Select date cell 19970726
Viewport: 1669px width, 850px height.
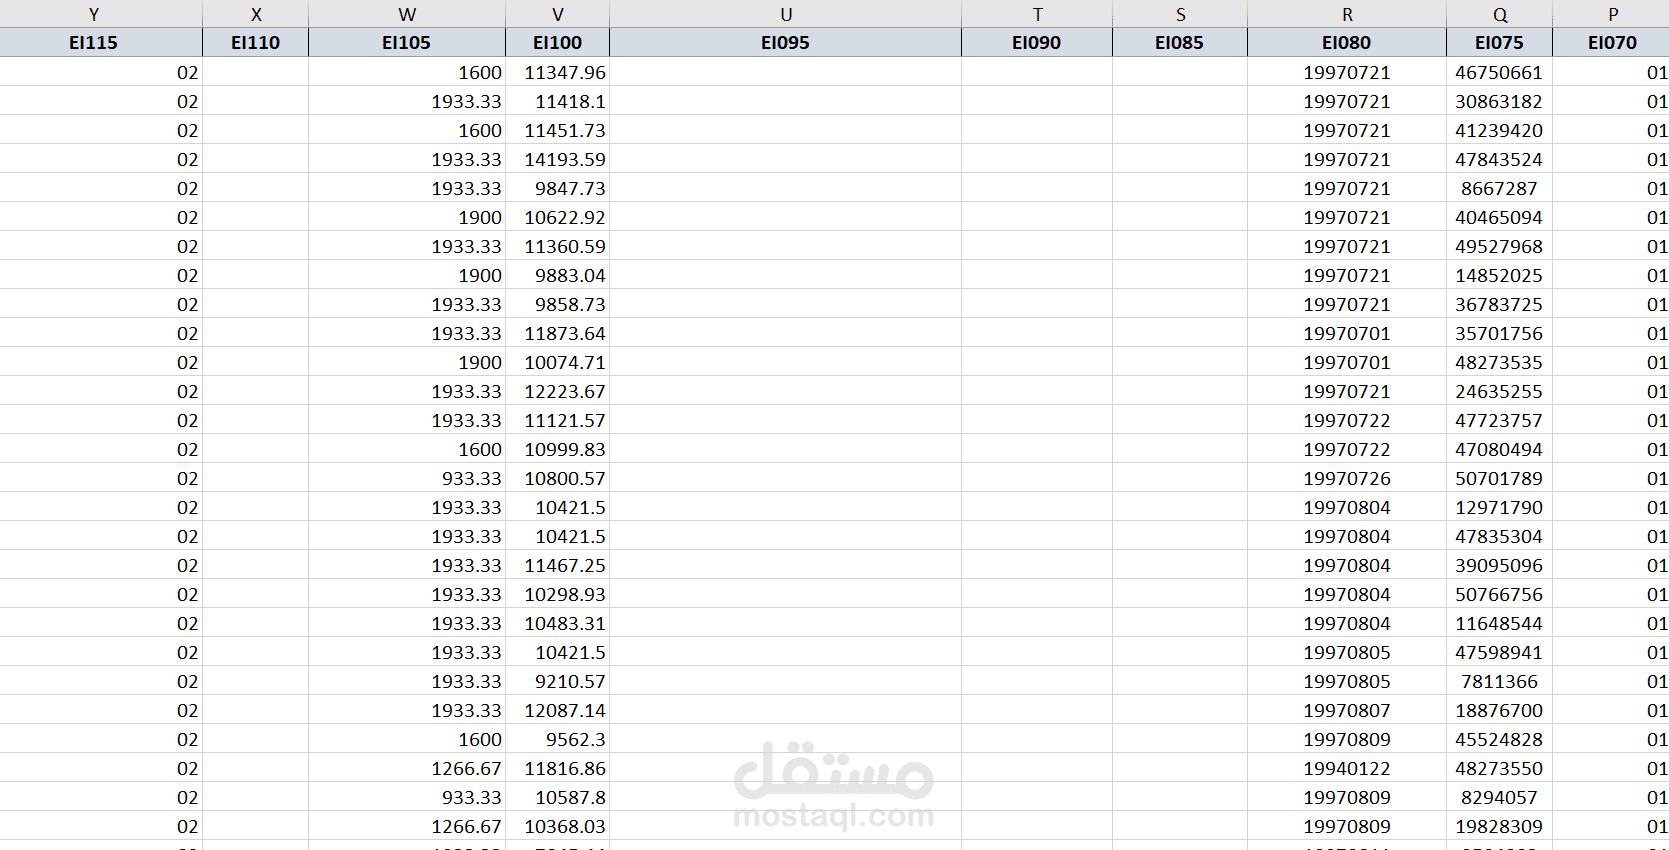tap(1347, 478)
